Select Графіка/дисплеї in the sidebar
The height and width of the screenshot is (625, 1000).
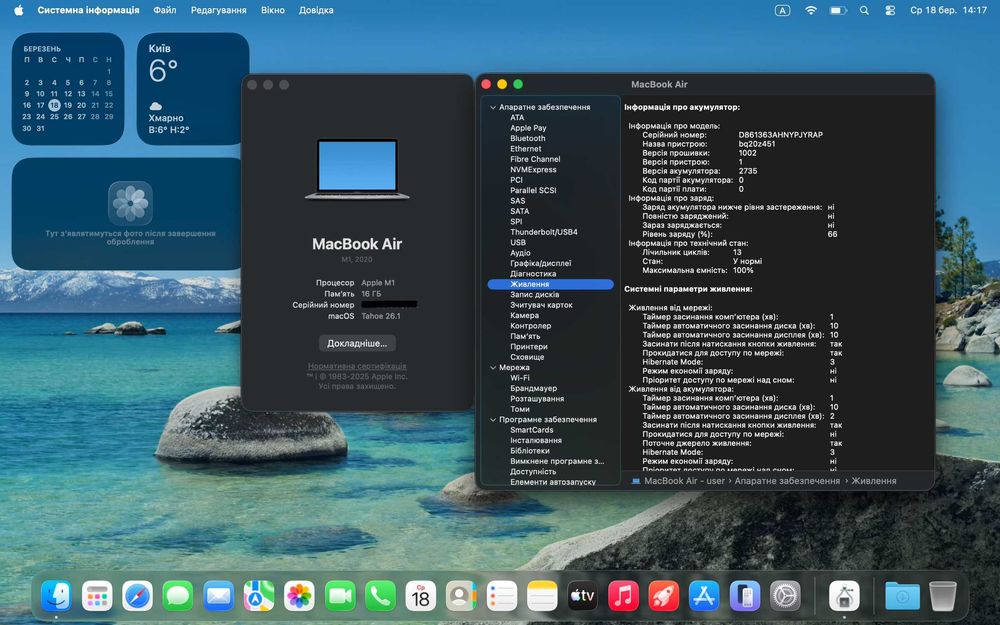(x=540, y=263)
